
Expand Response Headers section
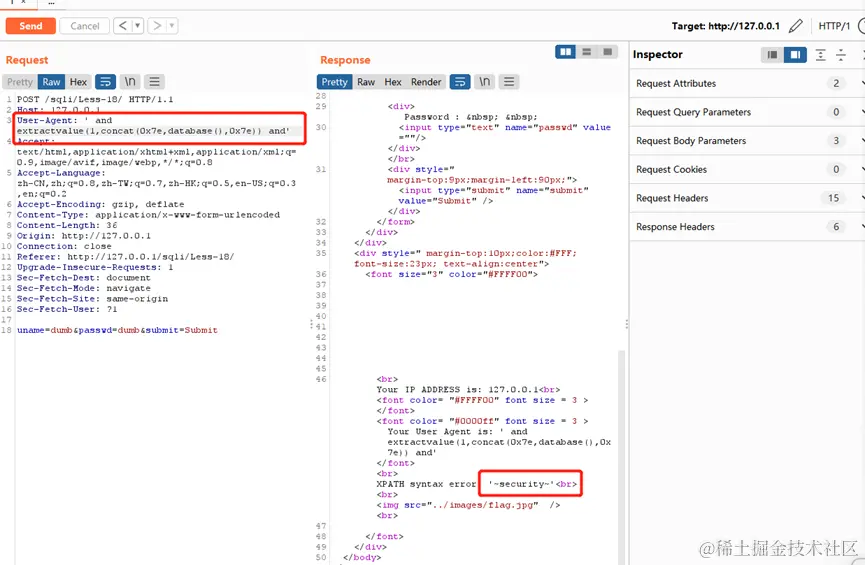(747, 227)
